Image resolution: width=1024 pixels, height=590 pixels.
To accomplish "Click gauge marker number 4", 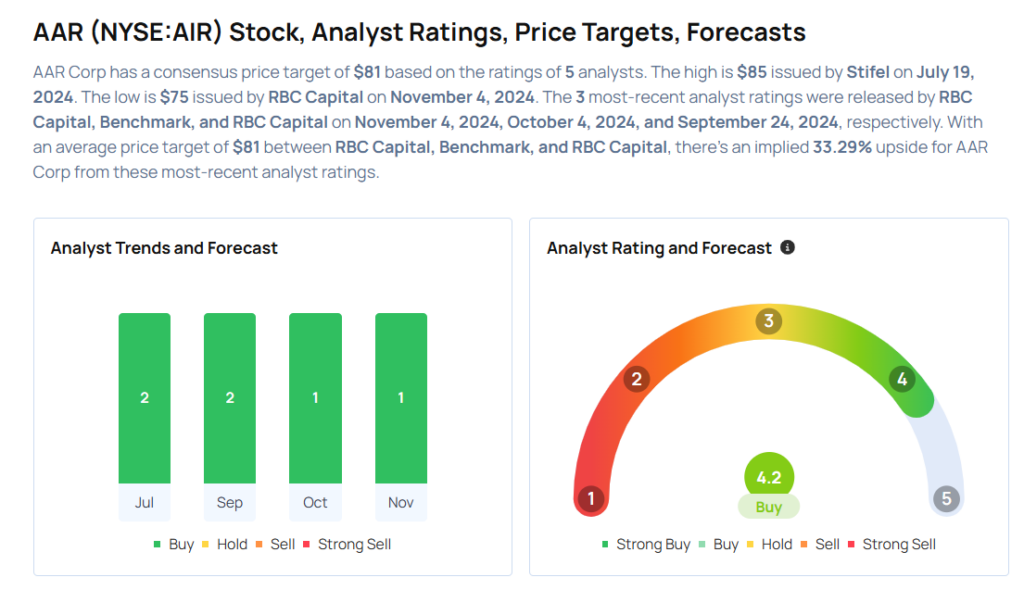I will coord(902,379).
